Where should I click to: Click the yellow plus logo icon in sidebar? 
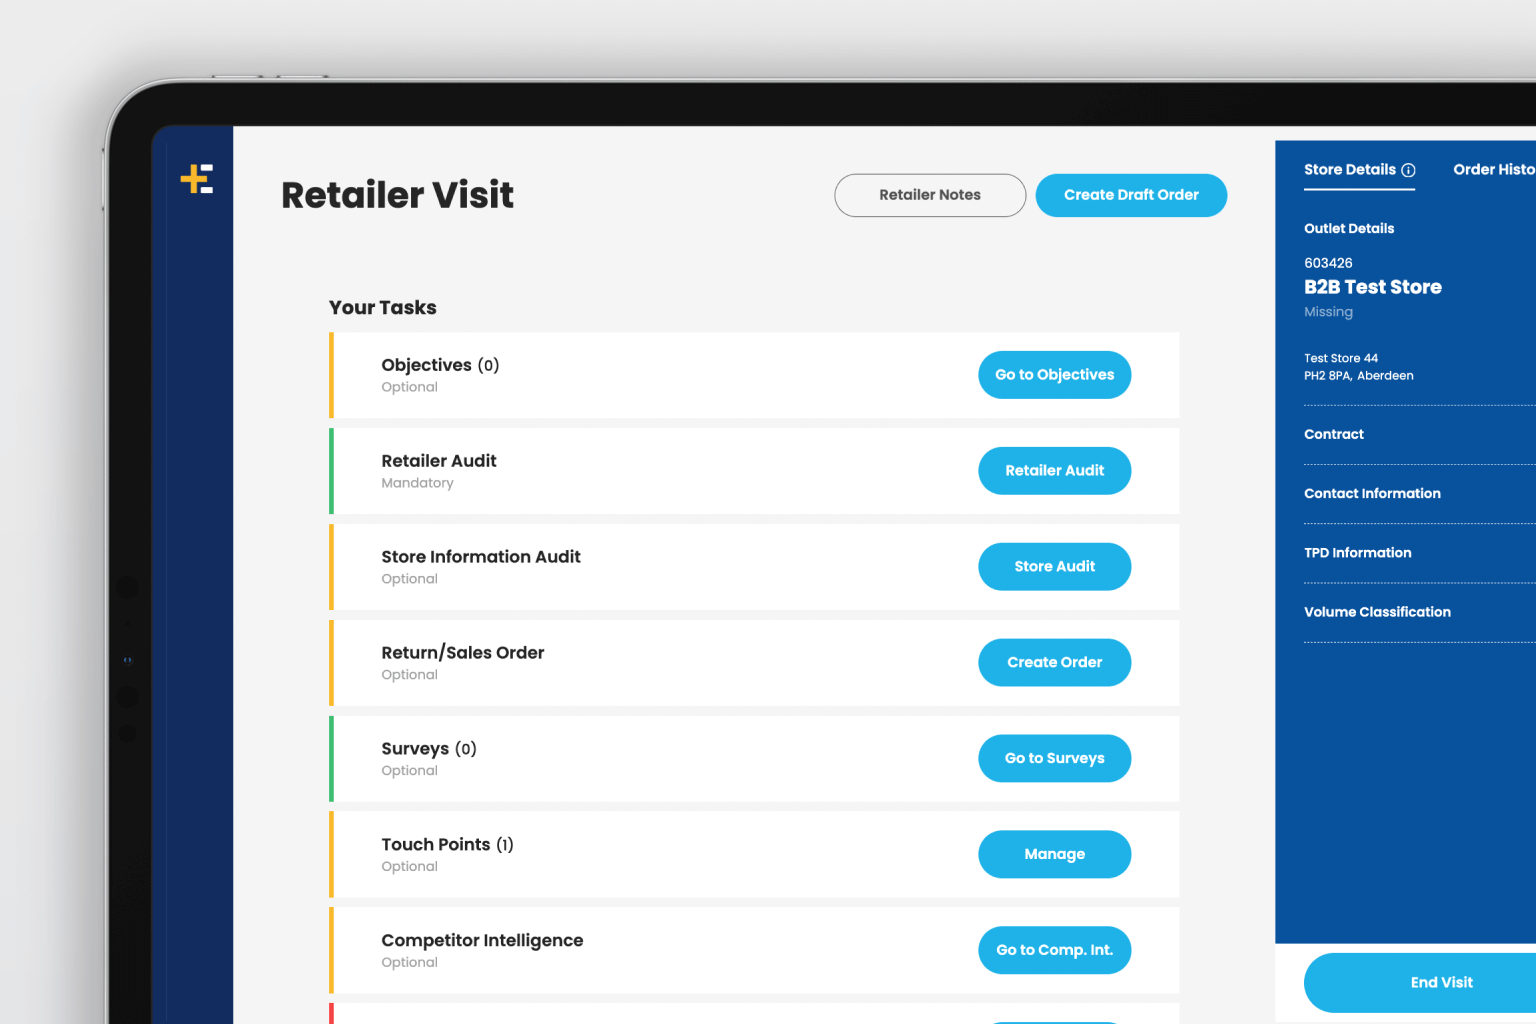tap(197, 179)
